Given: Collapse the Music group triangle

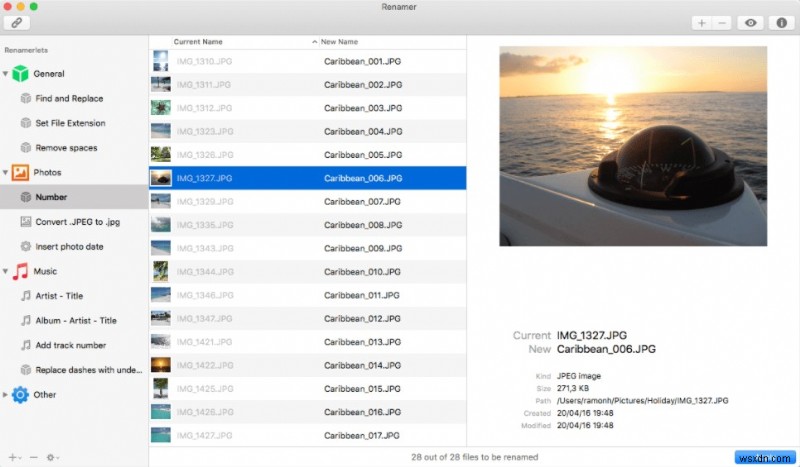Looking at the screenshot, I should click(x=5, y=271).
